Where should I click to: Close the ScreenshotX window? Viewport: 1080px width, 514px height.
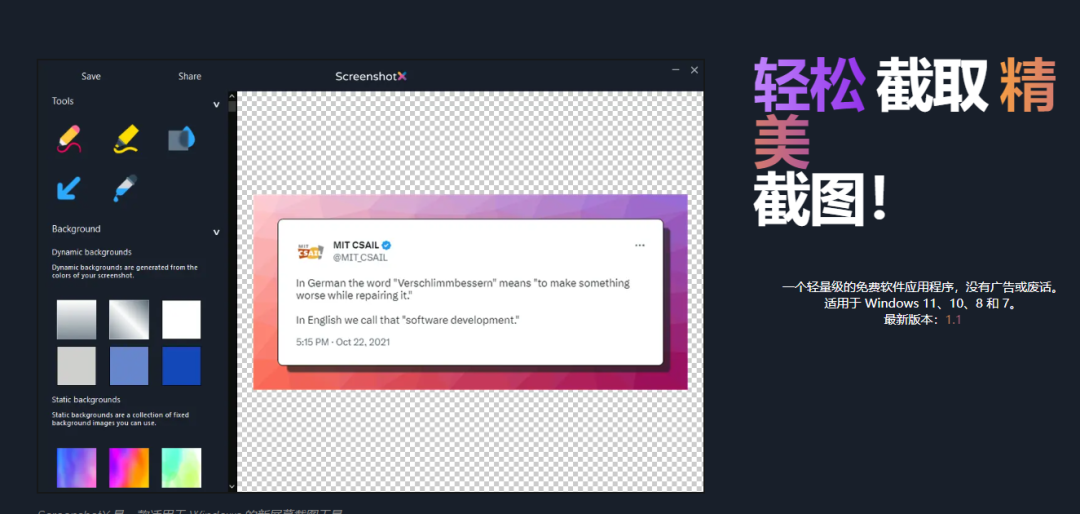tap(694, 70)
